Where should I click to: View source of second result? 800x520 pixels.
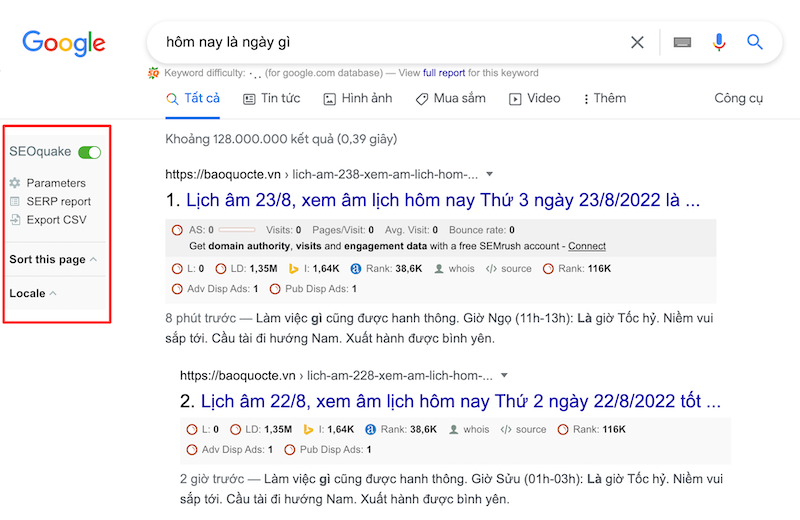click(523, 430)
